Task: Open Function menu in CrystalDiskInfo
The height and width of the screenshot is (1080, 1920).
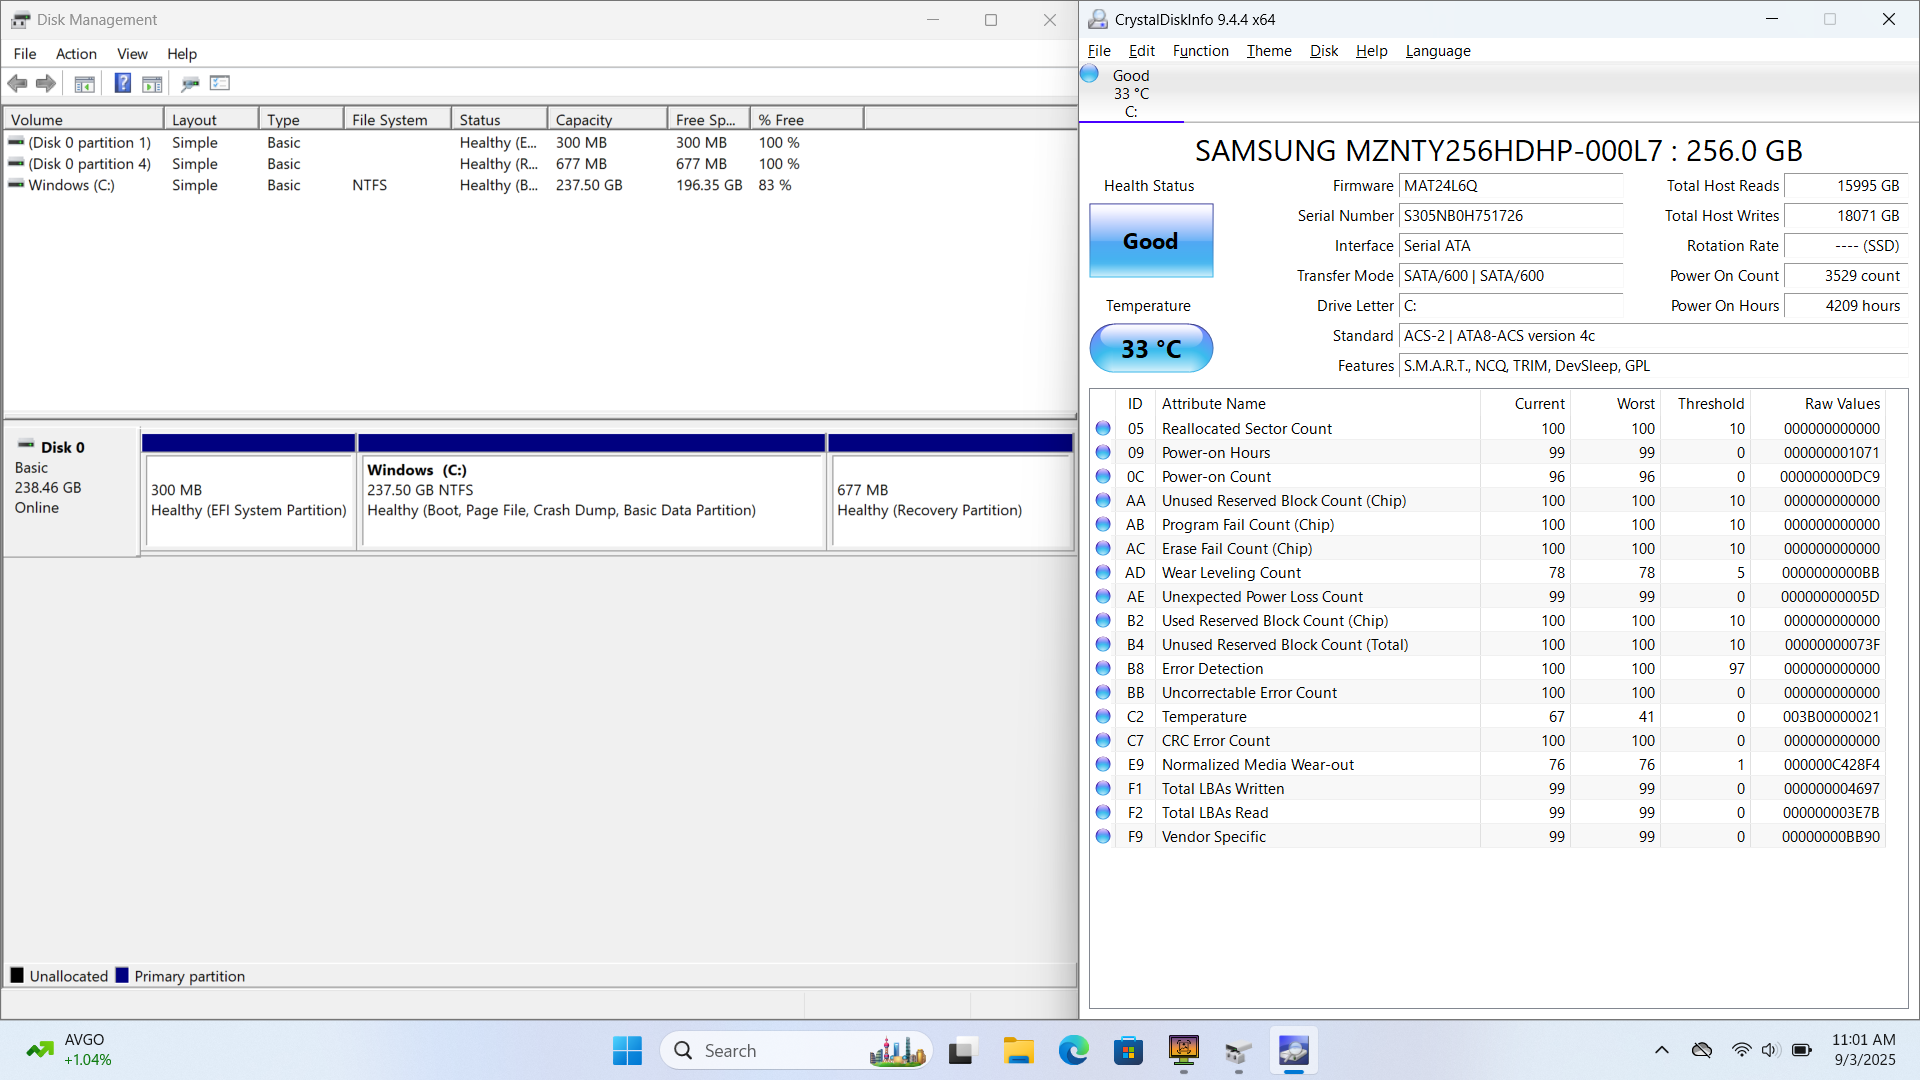Action: click(1200, 51)
